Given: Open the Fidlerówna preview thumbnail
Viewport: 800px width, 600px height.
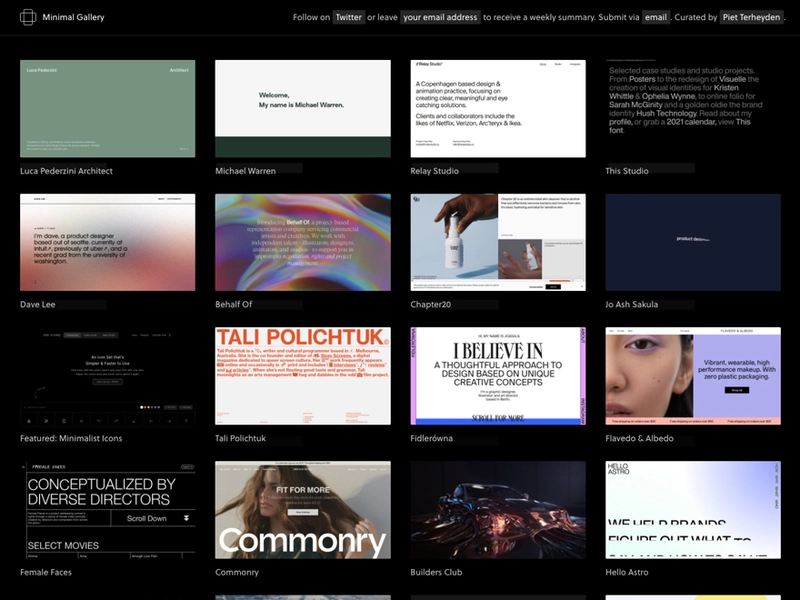Looking at the screenshot, I should pos(498,376).
